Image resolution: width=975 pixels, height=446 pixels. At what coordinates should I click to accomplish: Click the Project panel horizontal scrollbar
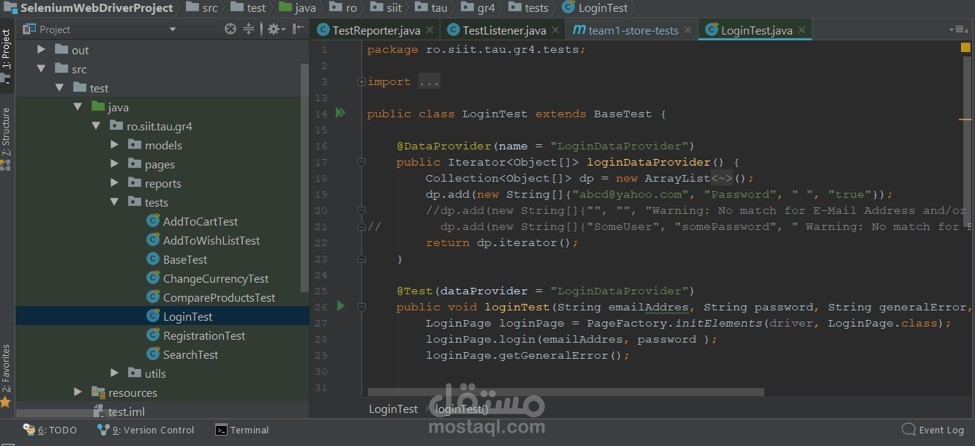pos(56,413)
